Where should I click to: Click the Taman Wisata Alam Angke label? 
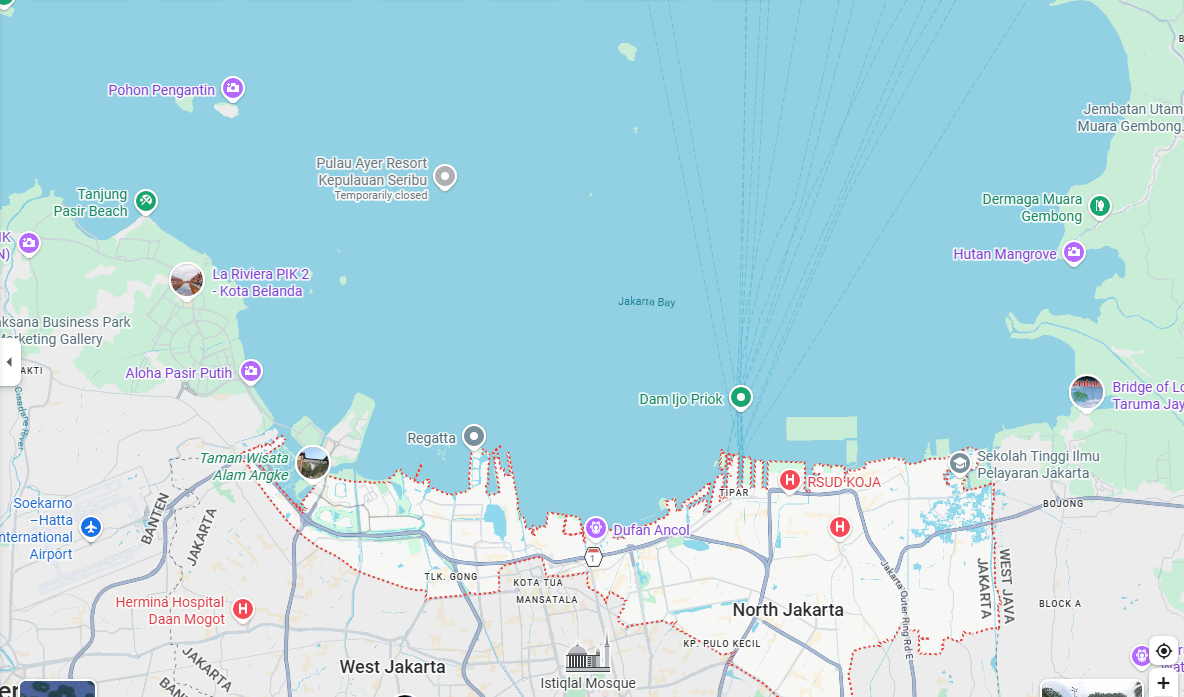pos(244,467)
